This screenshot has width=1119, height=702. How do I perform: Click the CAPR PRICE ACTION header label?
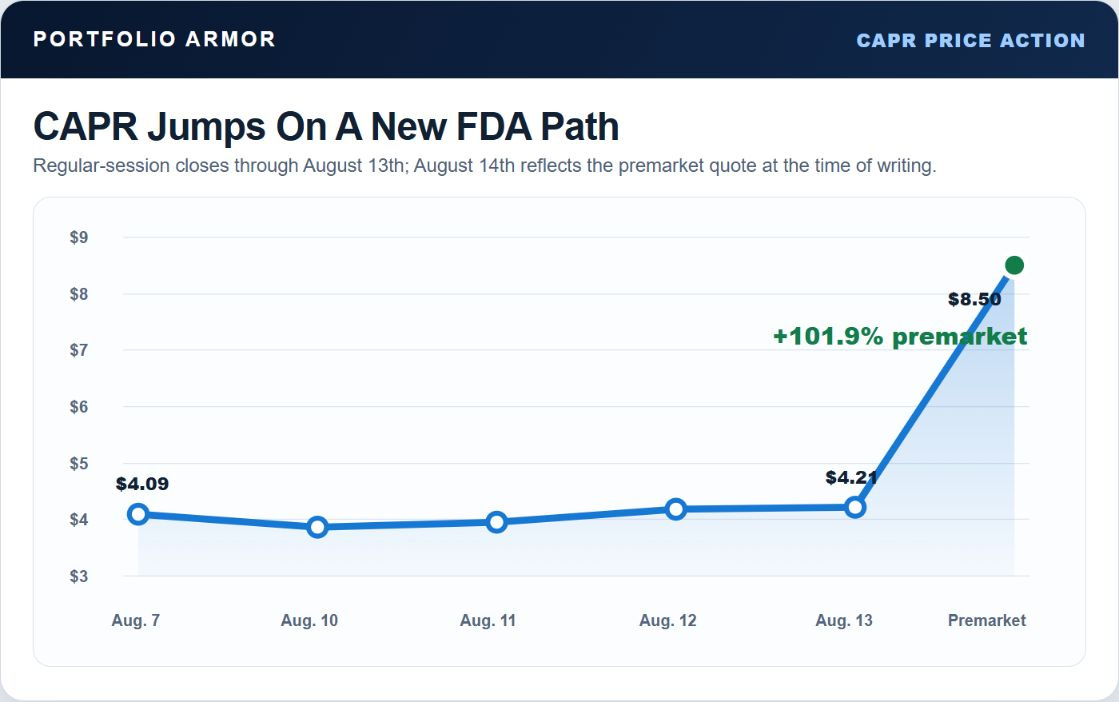click(971, 41)
